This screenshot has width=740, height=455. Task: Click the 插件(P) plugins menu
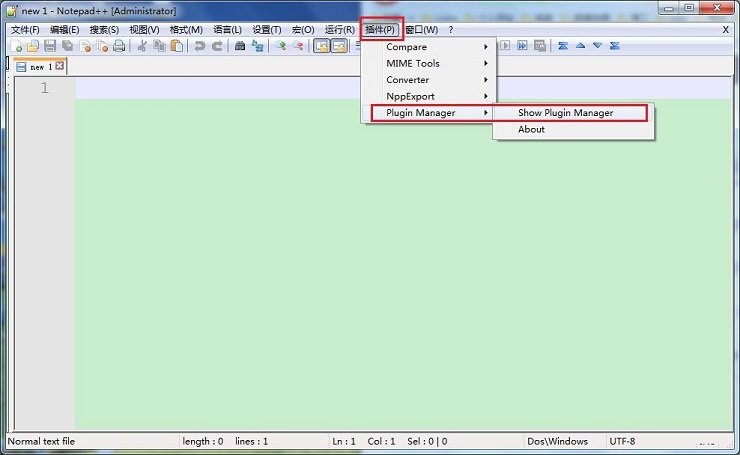(380, 30)
